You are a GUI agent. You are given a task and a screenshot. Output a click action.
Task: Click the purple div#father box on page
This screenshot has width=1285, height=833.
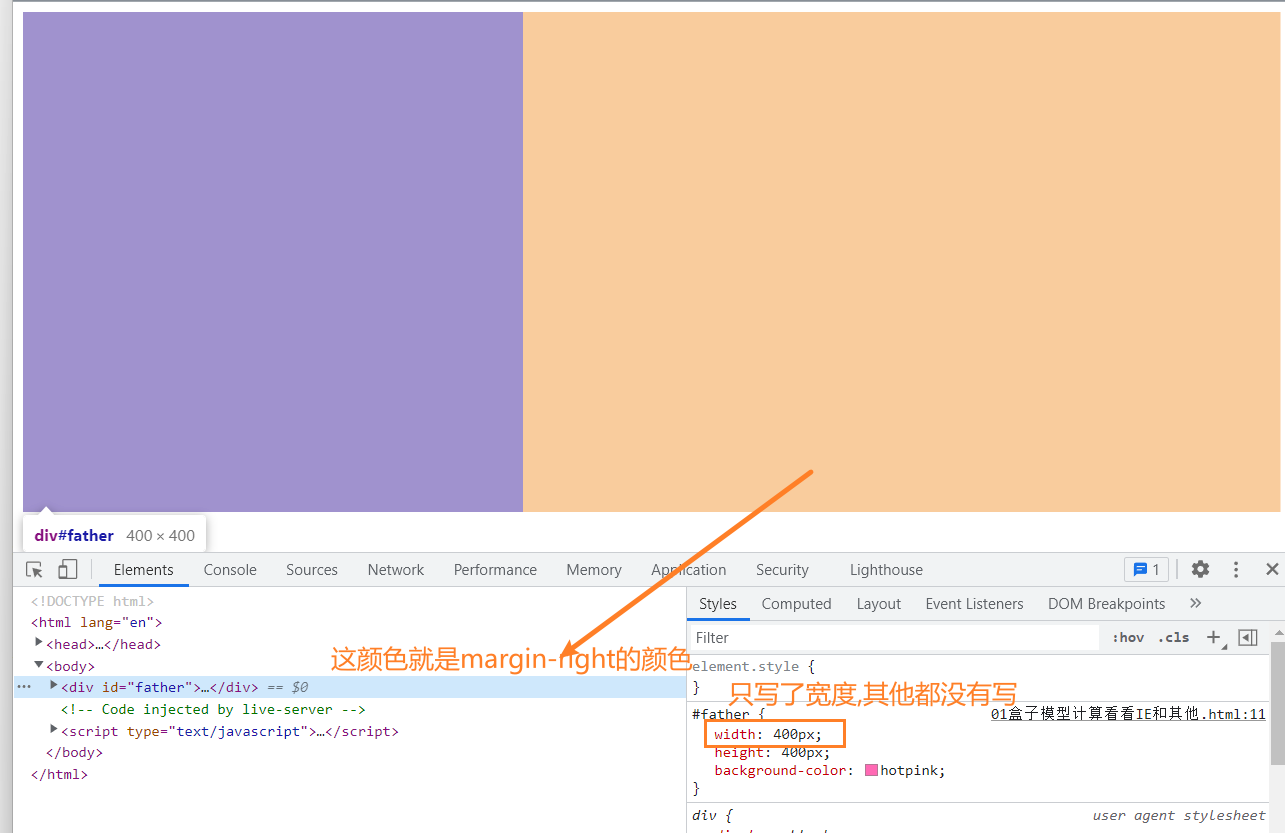click(x=272, y=262)
